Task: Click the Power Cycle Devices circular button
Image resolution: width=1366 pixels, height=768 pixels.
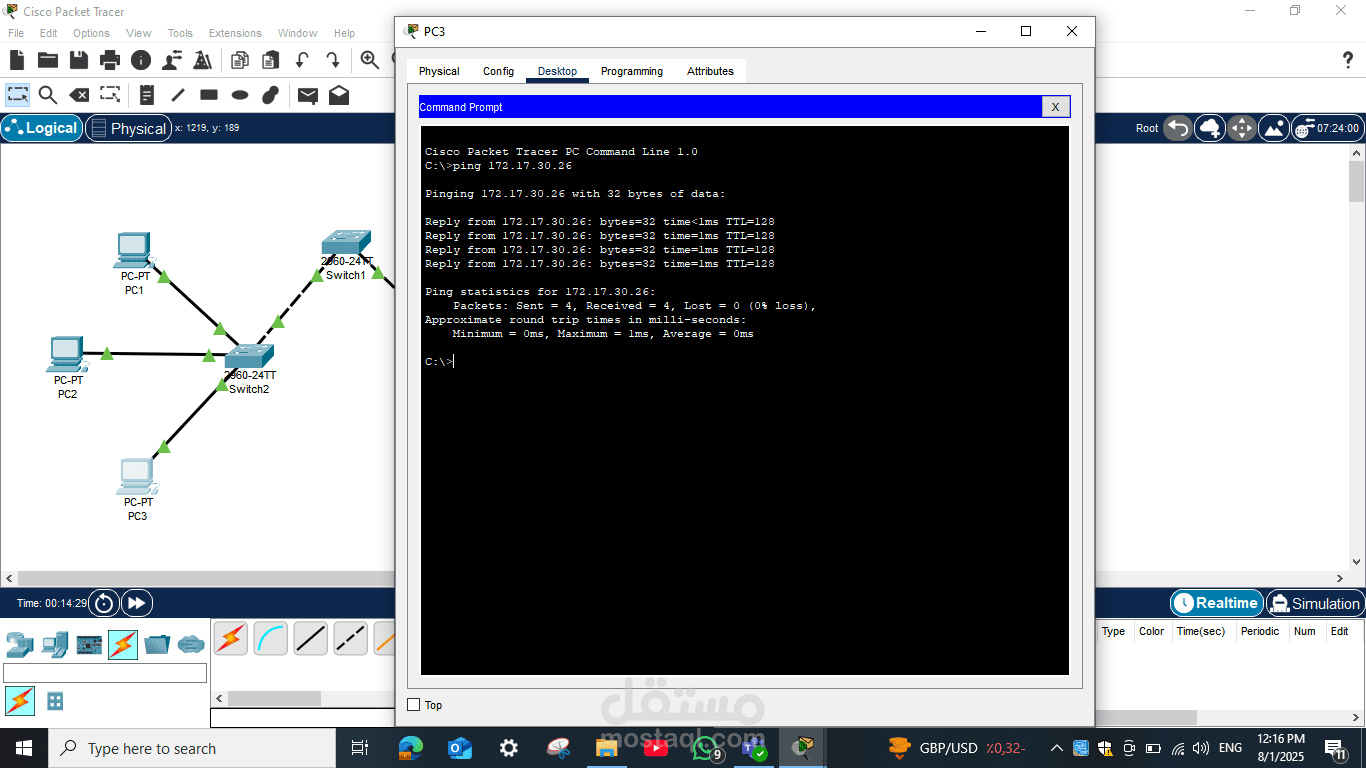Action: [103, 603]
